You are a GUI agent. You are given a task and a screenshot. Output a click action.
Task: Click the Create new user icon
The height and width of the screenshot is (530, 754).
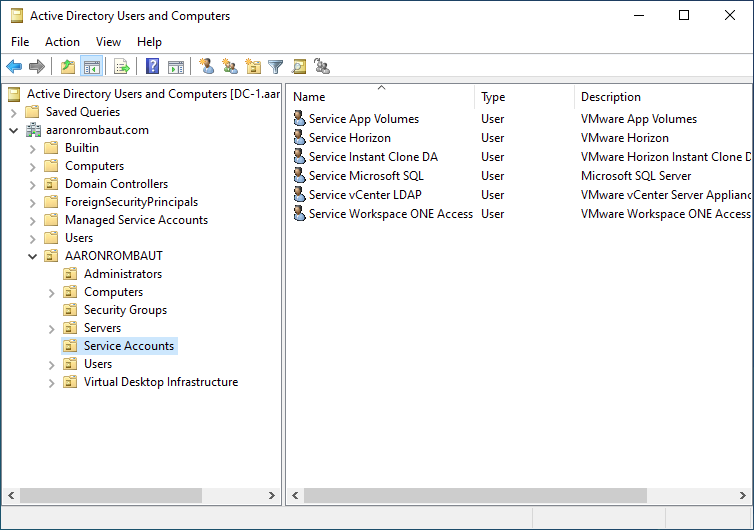tap(207, 67)
